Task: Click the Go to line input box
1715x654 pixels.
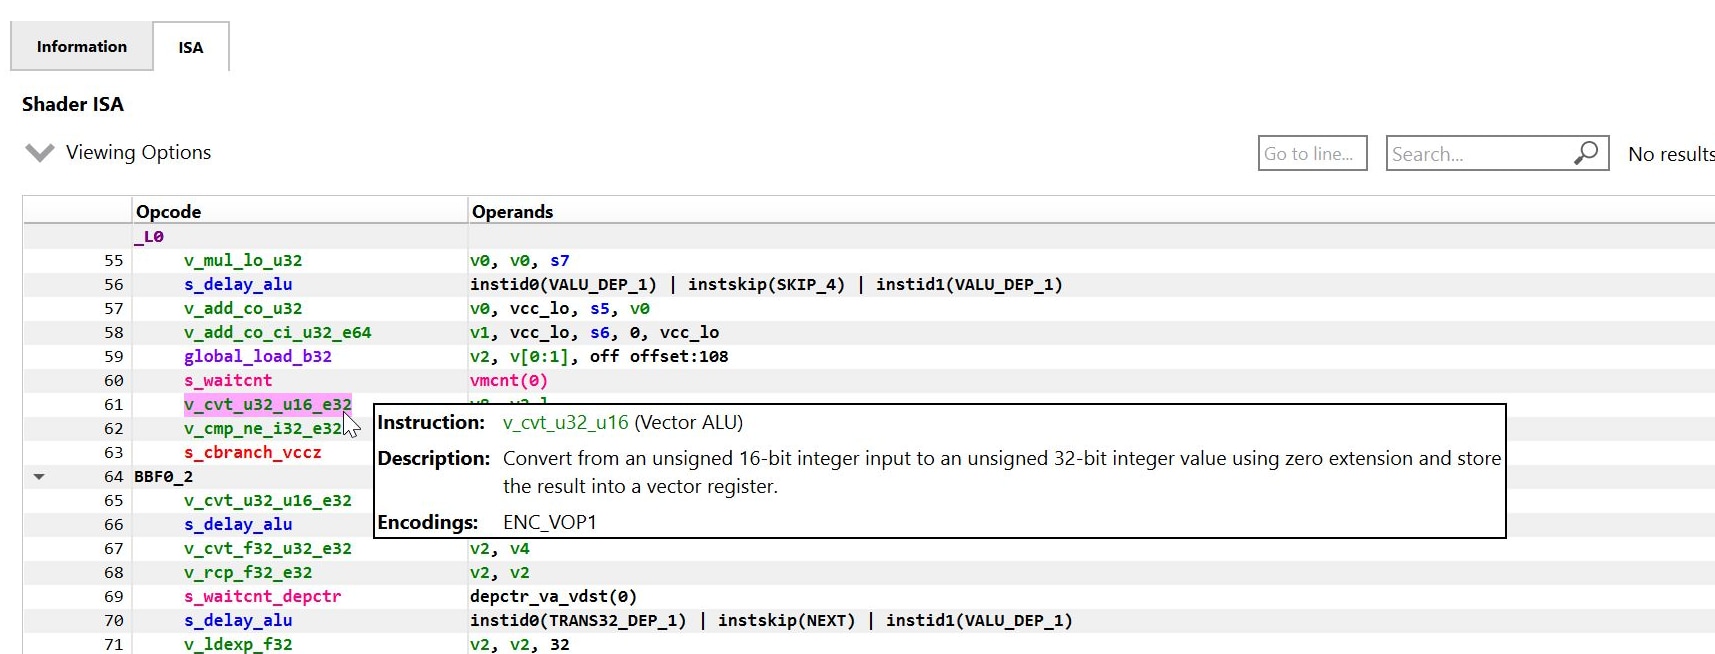Action: (x=1311, y=154)
